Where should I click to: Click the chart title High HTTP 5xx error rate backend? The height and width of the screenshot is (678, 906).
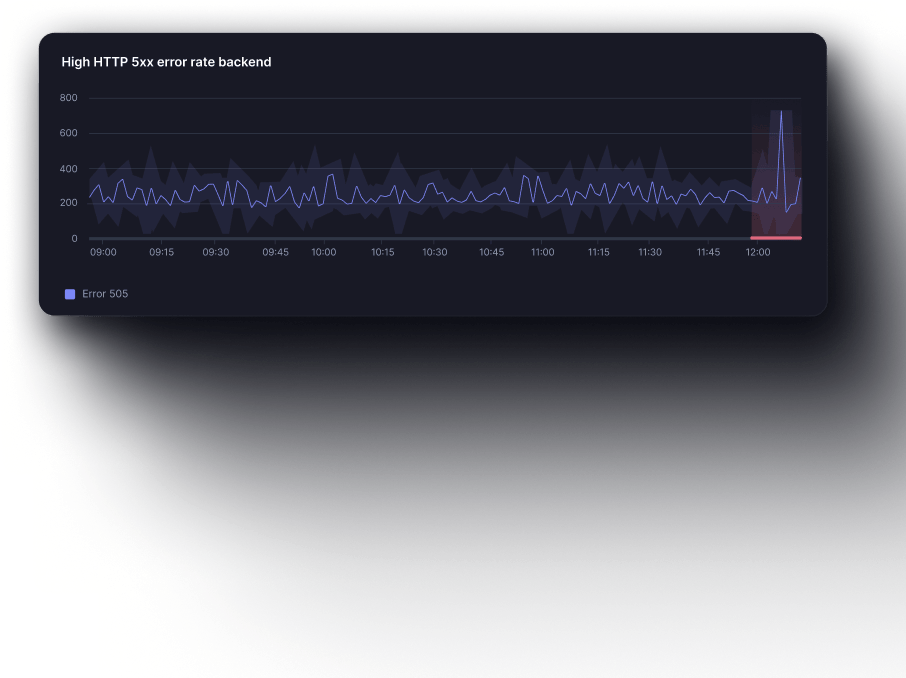click(166, 62)
